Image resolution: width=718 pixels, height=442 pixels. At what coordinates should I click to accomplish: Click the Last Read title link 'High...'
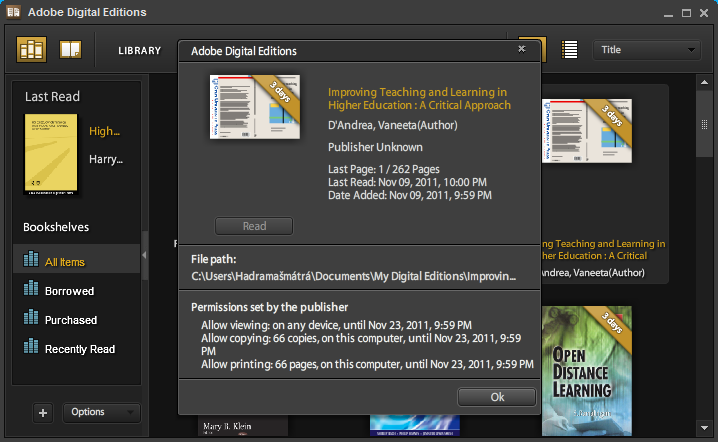click(104, 131)
